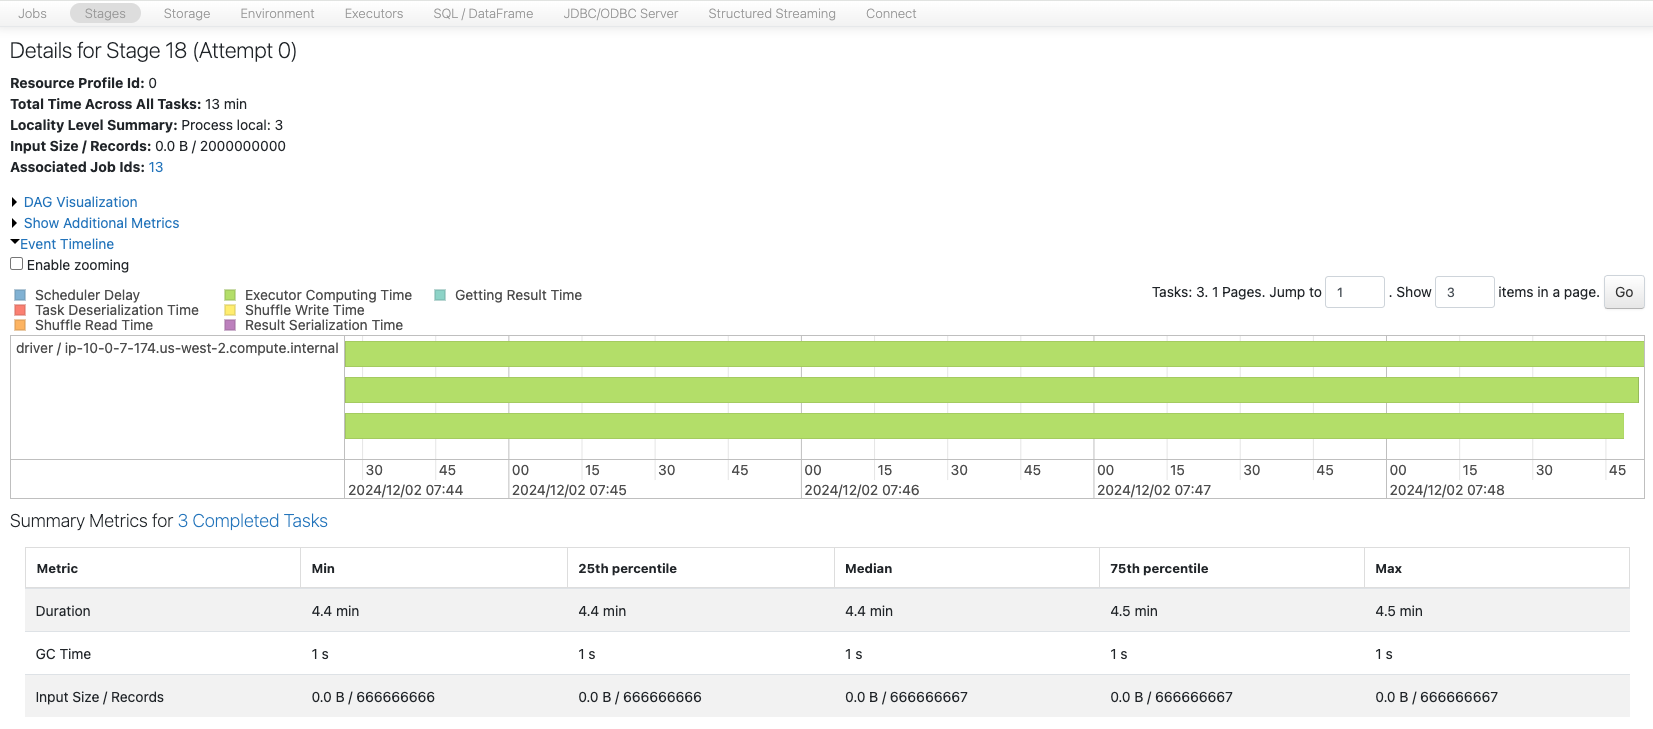Click the Scheduler Delay blue legend swatch
This screenshot has height=729, width=1653.
(x=20, y=295)
